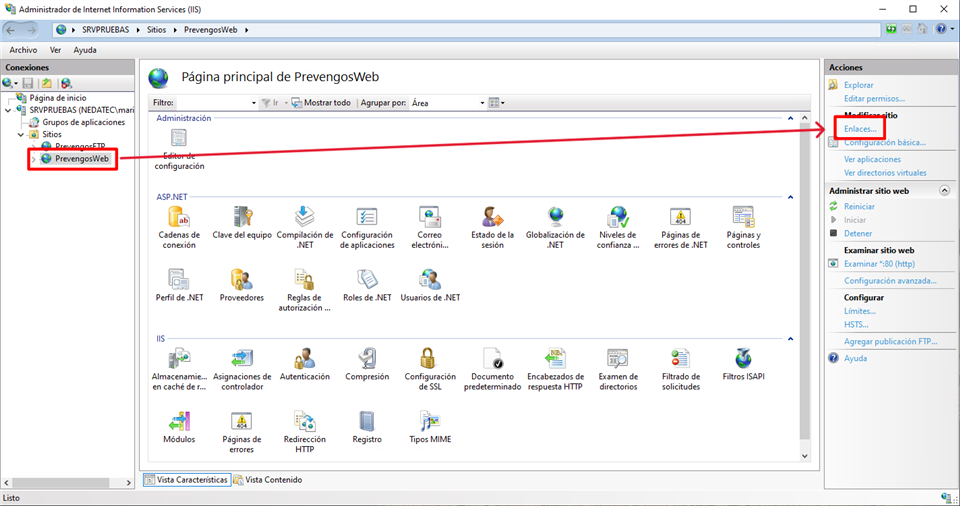This screenshot has width=960, height=506.
Task: Click the Enlaces... link in Acciones
Action: pos(860,129)
